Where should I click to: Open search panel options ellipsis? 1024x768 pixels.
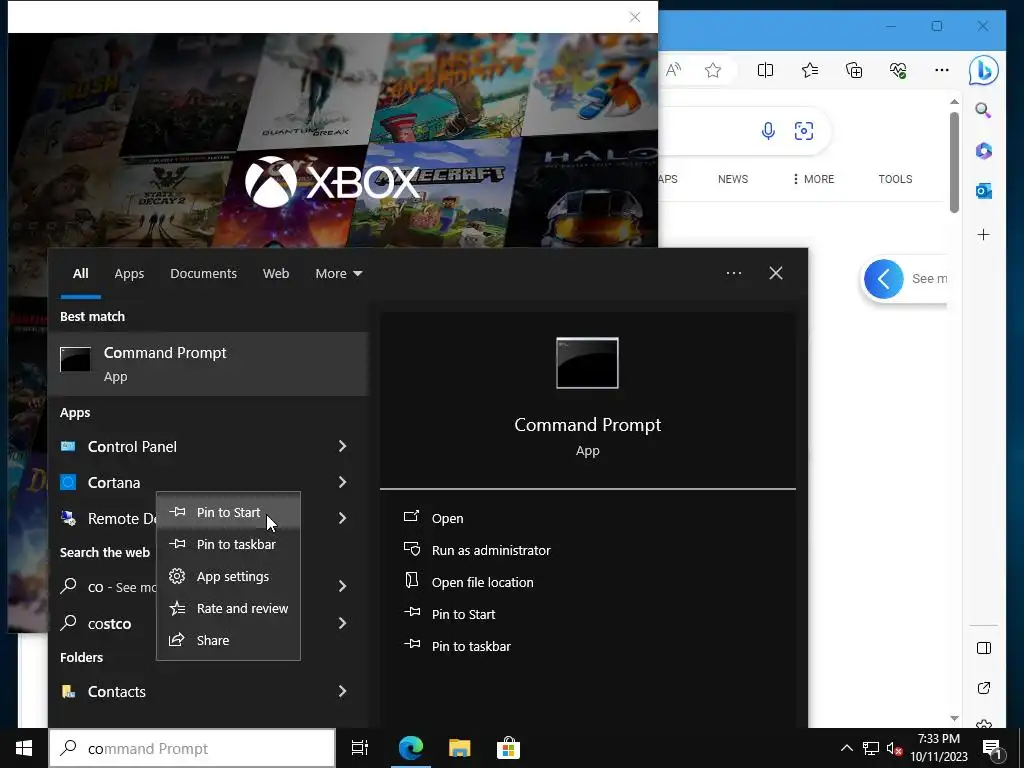point(733,273)
